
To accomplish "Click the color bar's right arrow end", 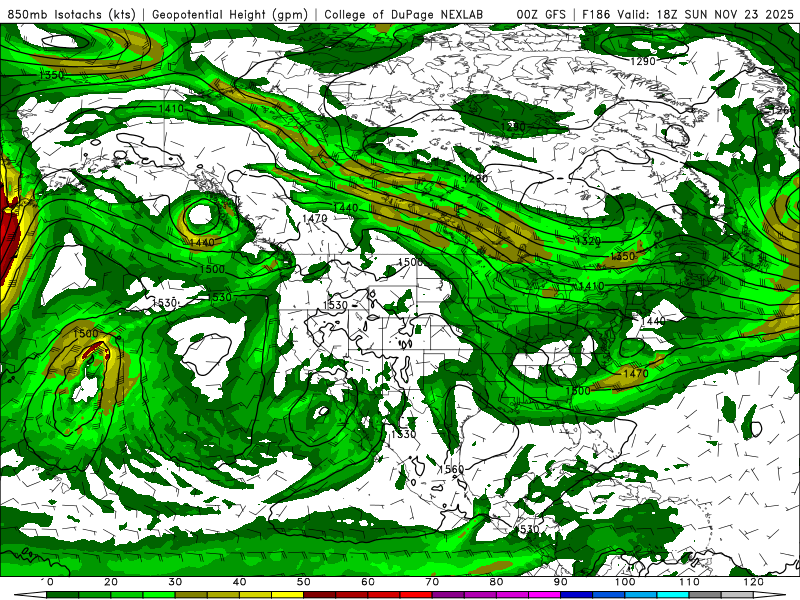I will [769, 595].
